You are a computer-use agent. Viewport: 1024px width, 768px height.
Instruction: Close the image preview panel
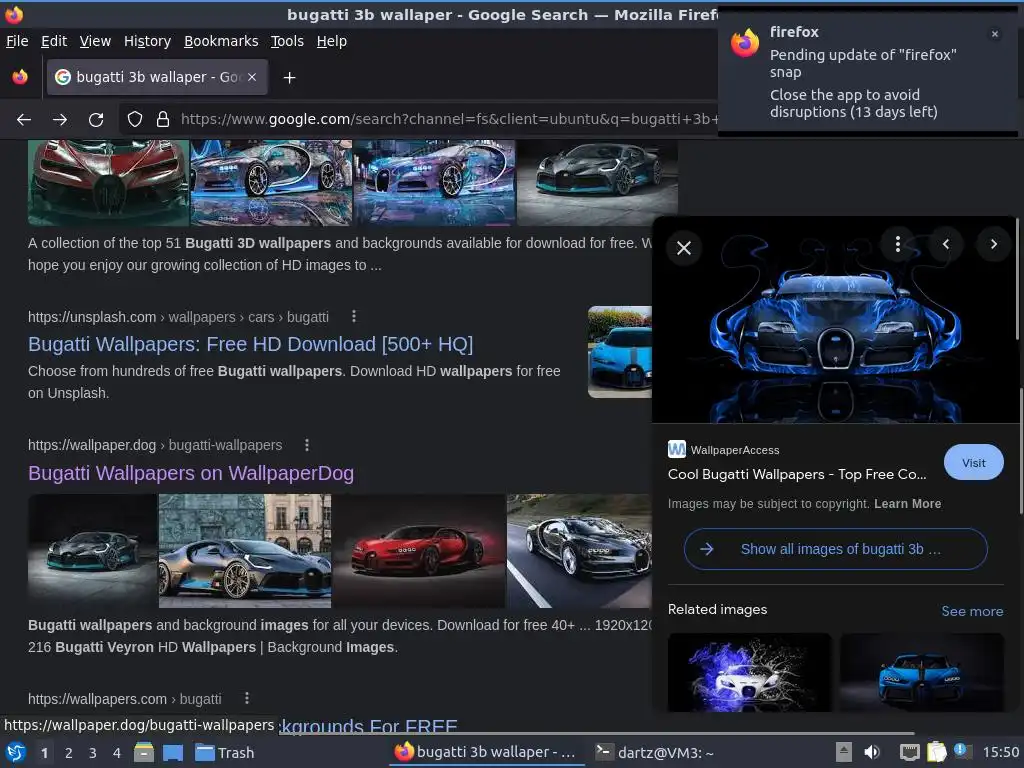[x=684, y=248]
